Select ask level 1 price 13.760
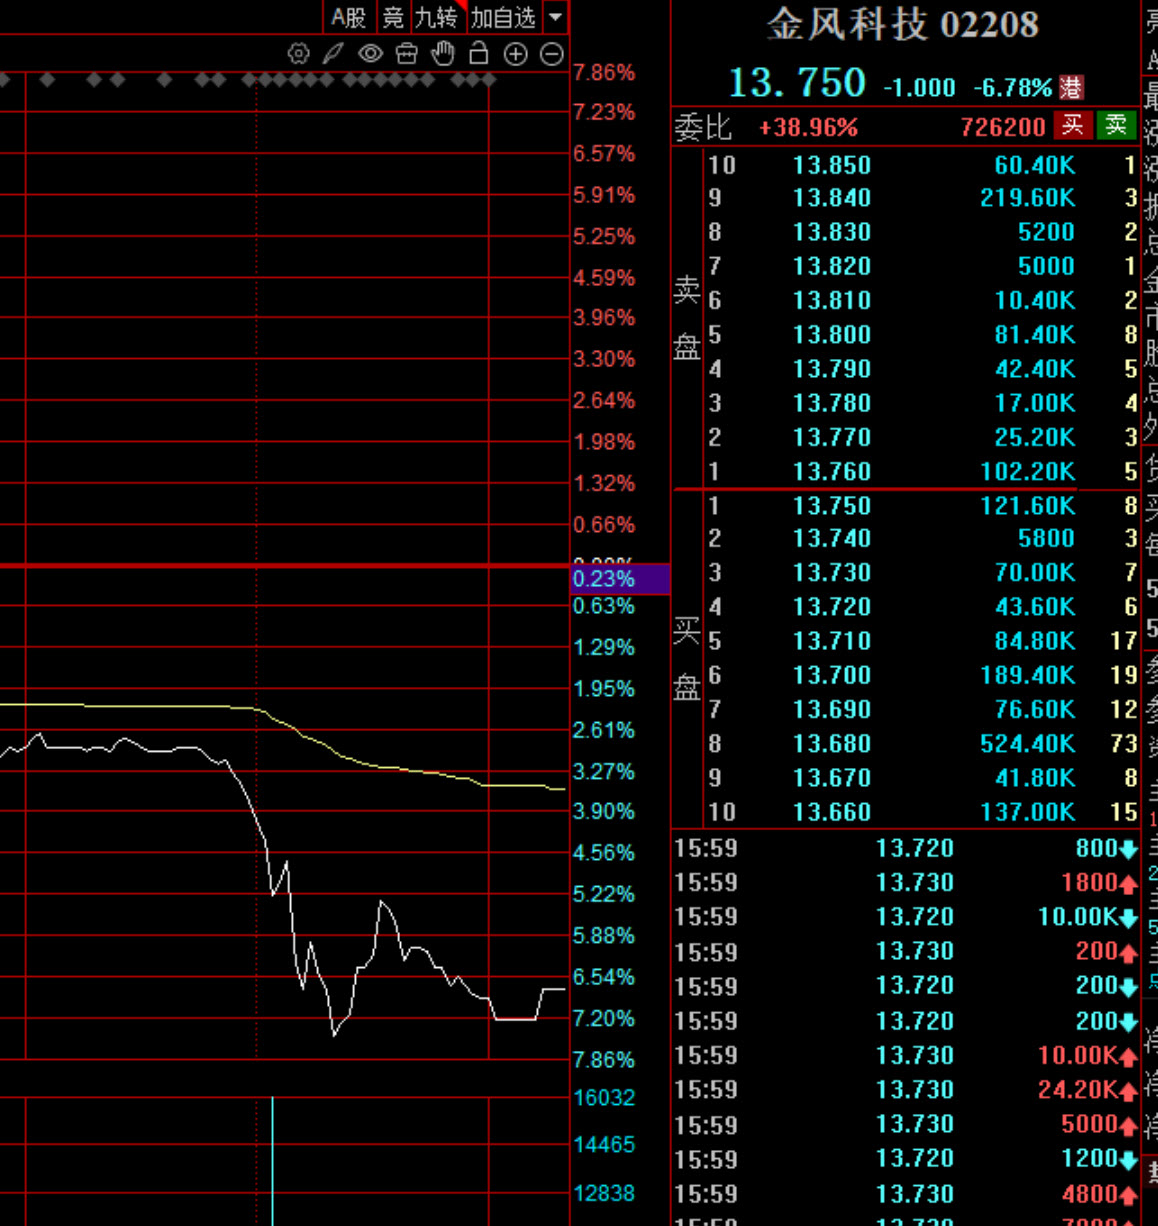Viewport: 1158px width, 1226px height. pos(832,471)
